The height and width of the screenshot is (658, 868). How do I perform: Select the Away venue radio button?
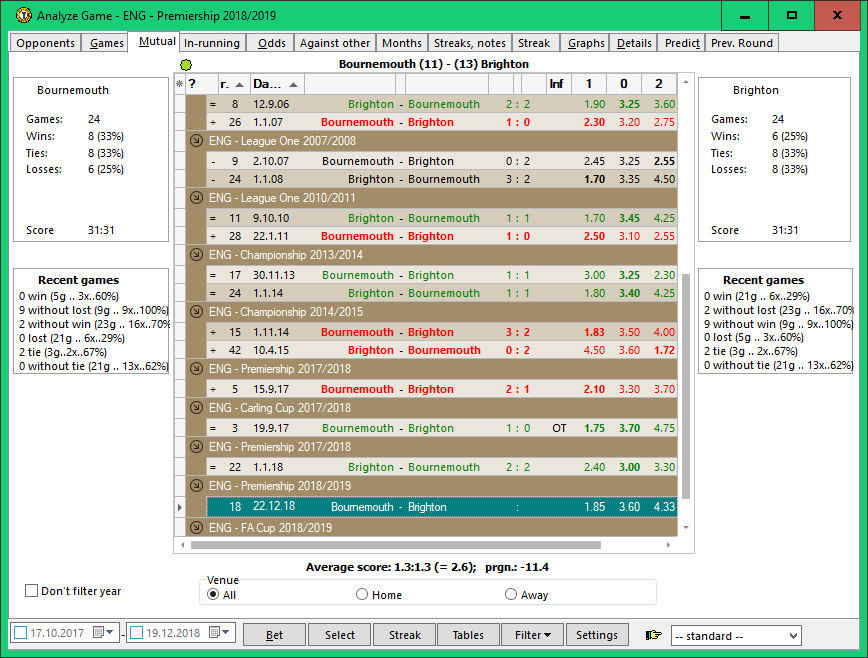[x=511, y=595]
